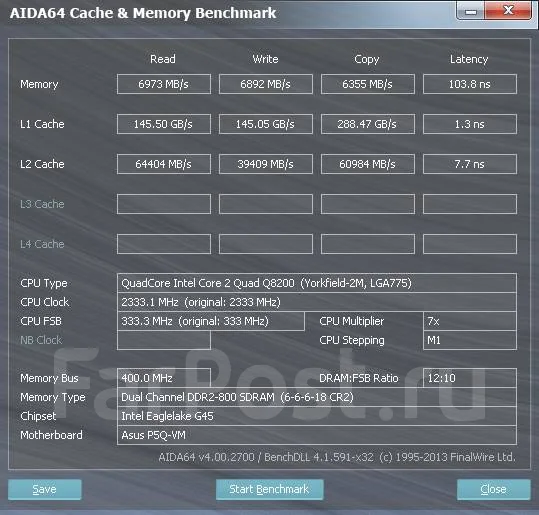This screenshot has width=539, height=515.
Task: Click the Copy column header
Action: click(x=367, y=59)
